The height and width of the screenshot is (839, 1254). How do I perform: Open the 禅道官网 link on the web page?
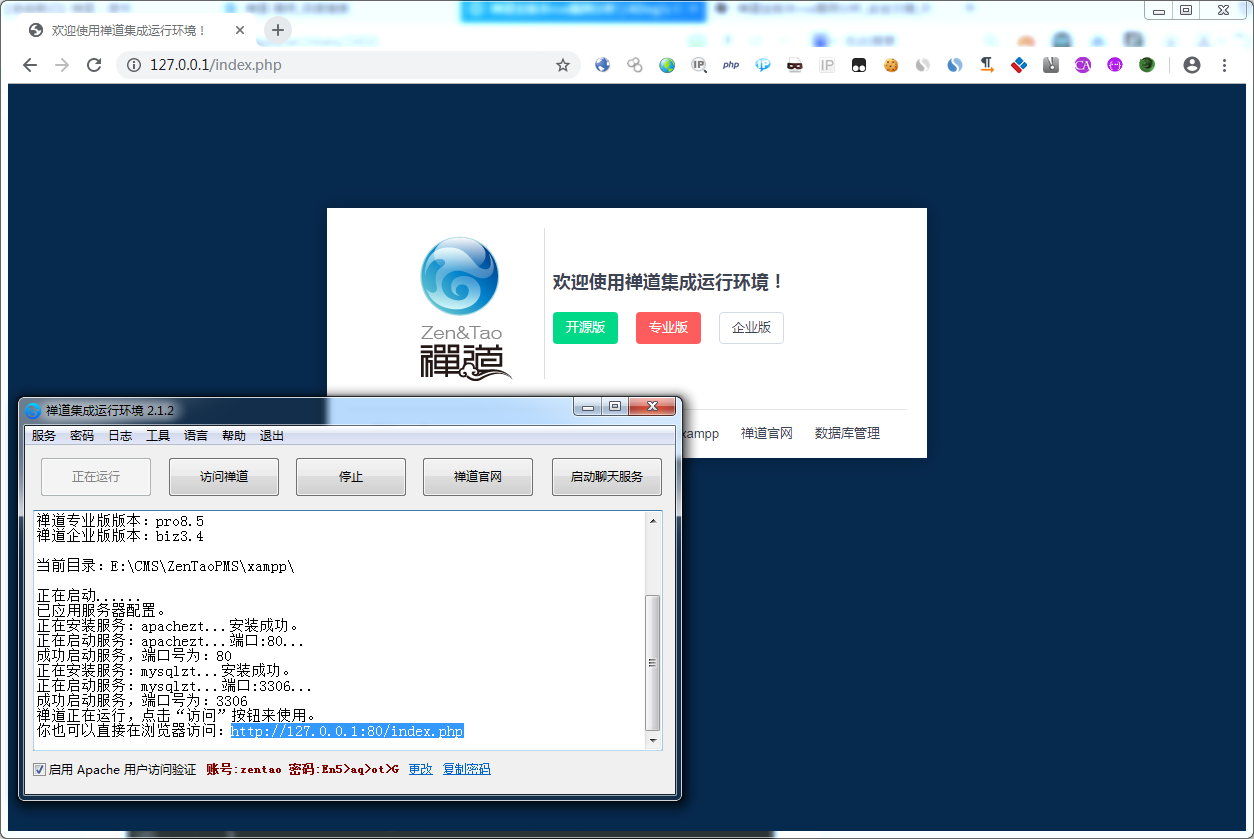tap(766, 433)
